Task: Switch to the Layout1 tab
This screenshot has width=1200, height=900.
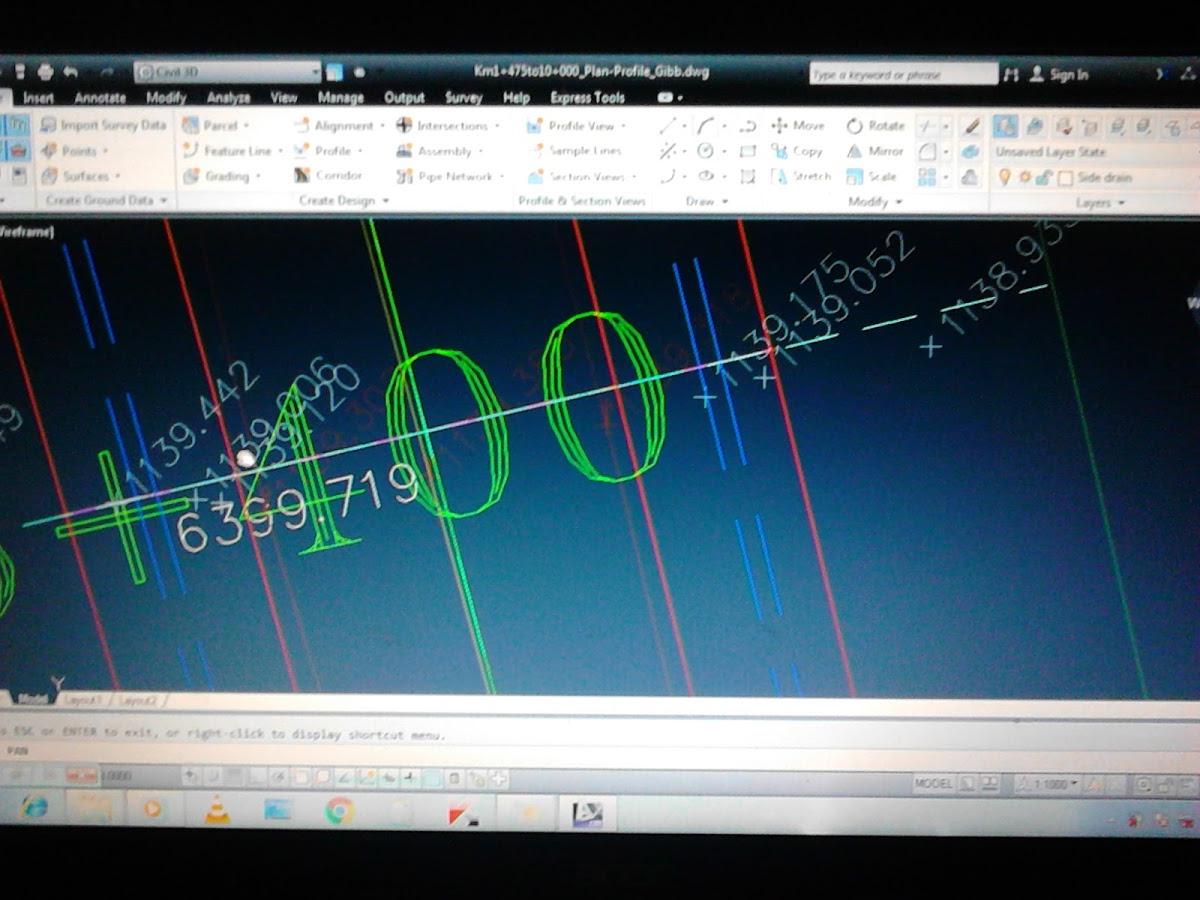Action: (84, 701)
